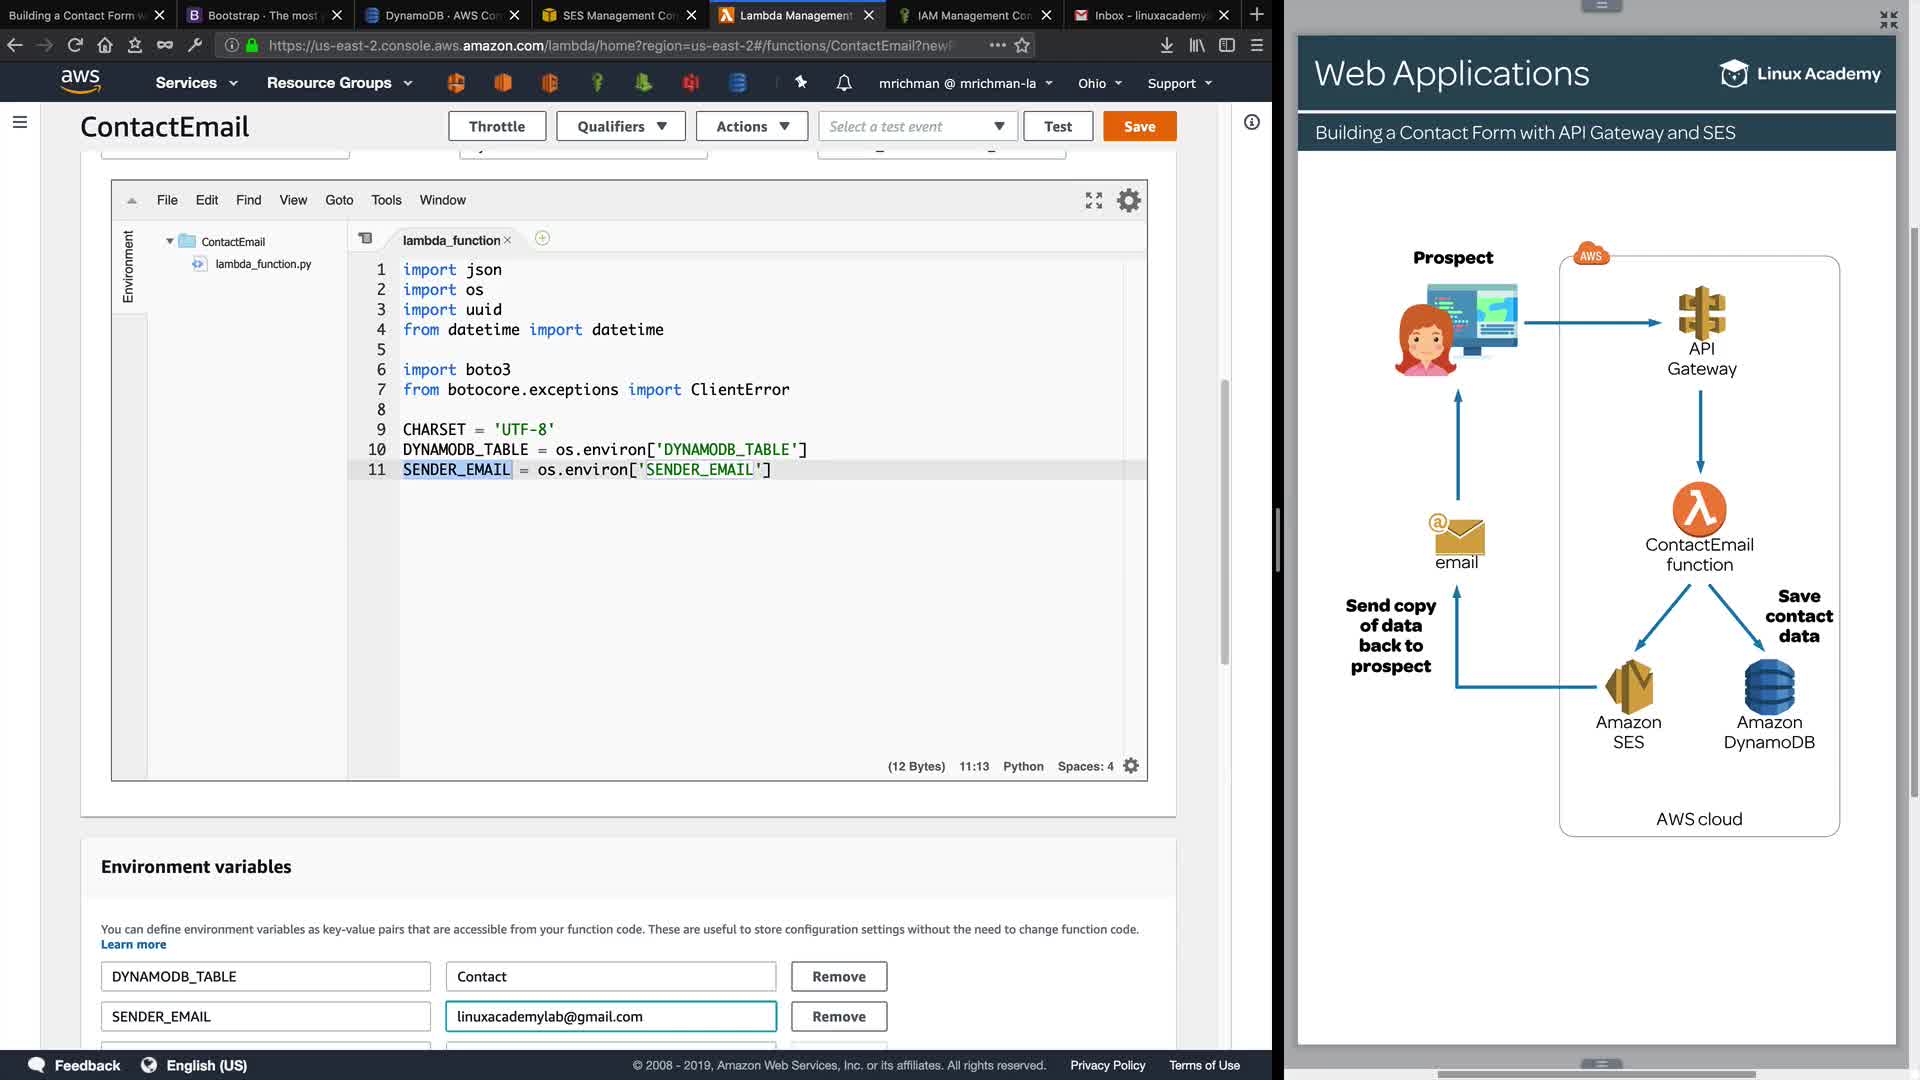
Task: Toggle fullscreen editor mode icon
Action: click(1094, 201)
